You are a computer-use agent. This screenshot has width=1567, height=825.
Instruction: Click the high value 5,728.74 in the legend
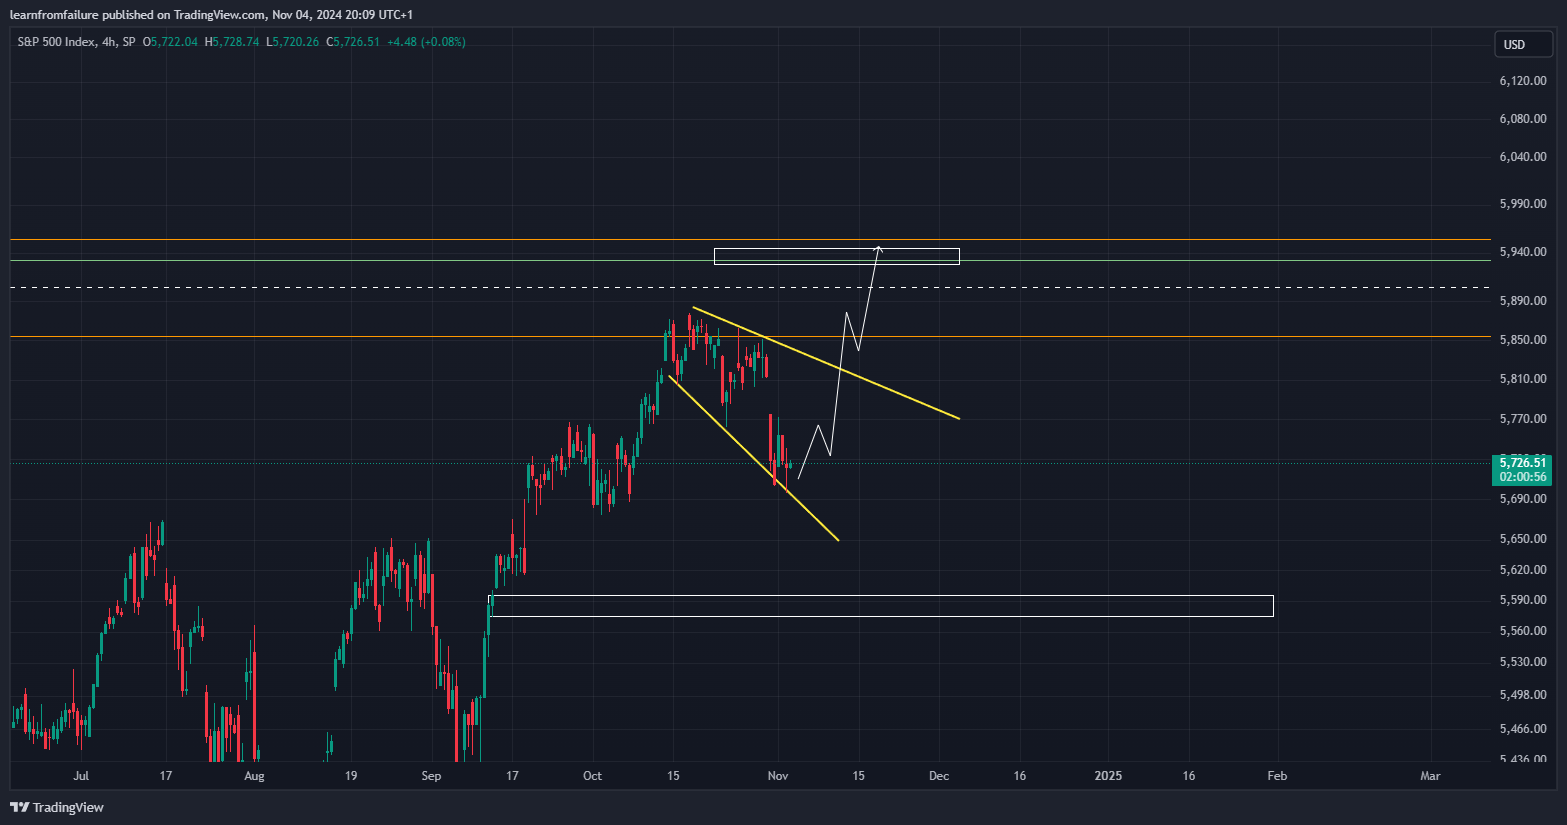pyautogui.click(x=236, y=42)
